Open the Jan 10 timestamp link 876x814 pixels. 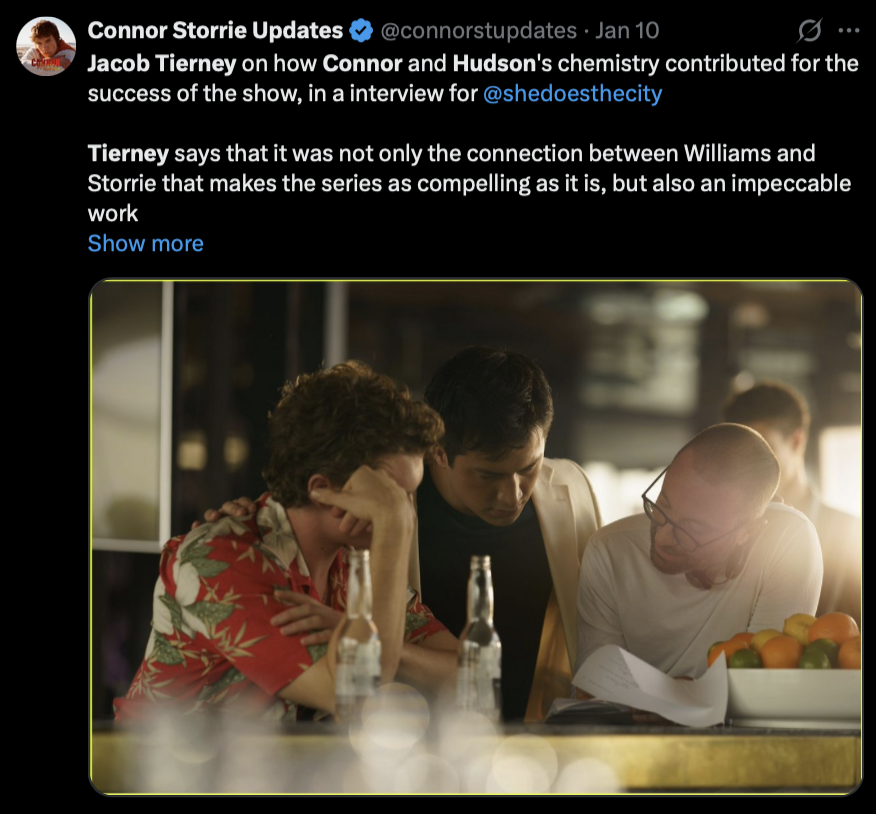pos(627,31)
